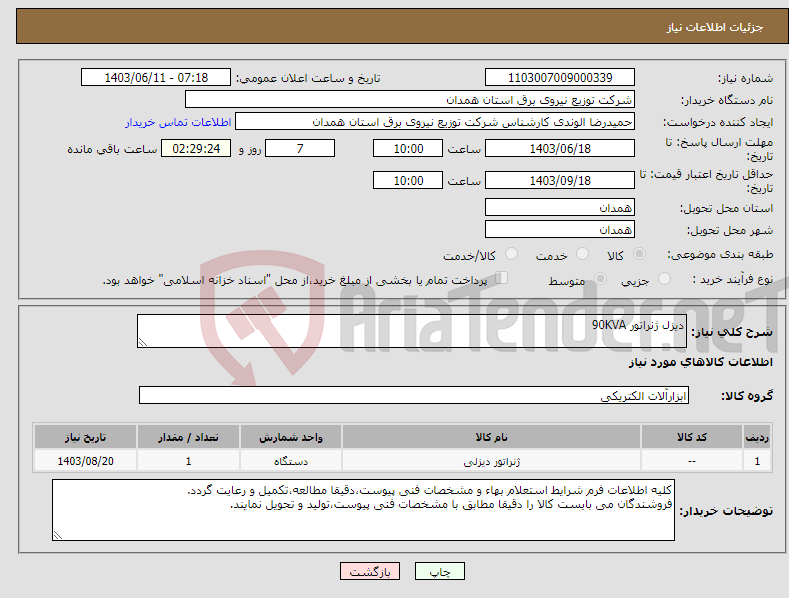Select the کالا radio button
The height and width of the screenshot is (598, 789).
639,254
